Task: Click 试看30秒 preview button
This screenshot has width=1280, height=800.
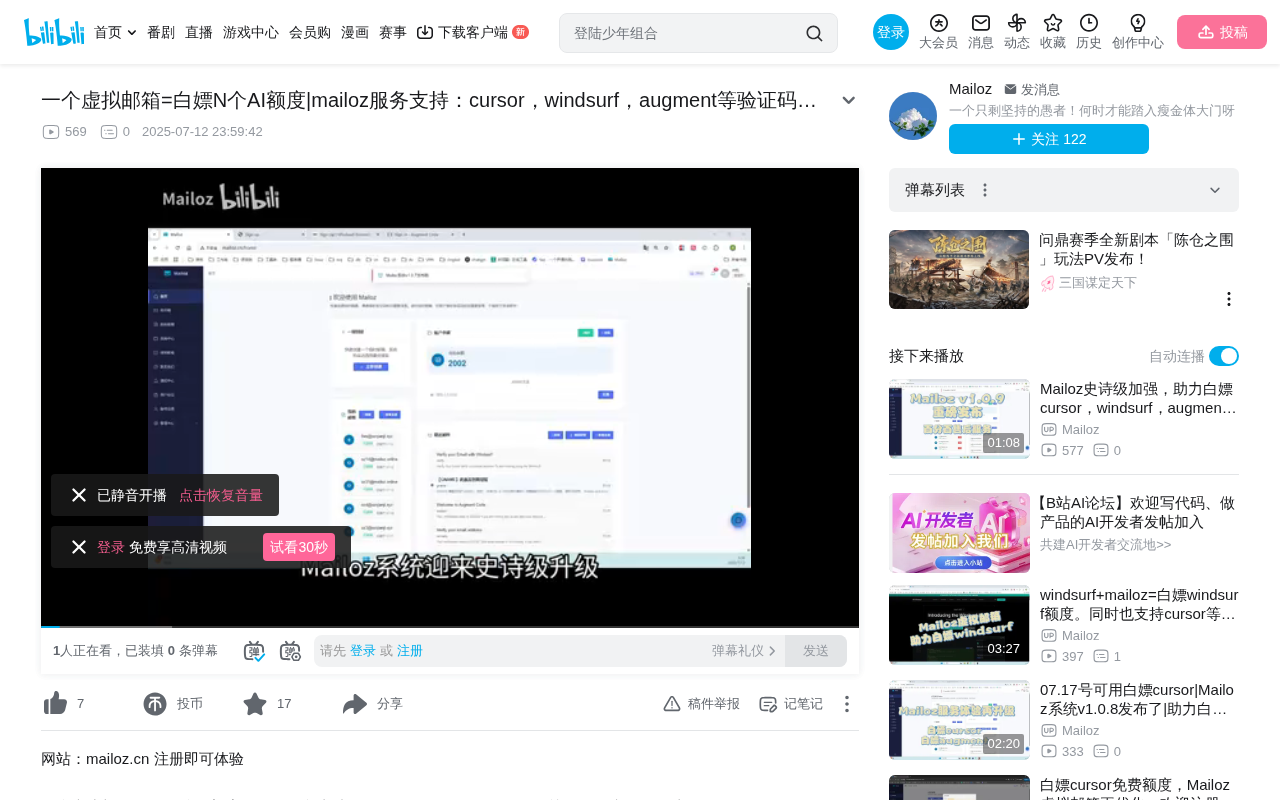Action: pos(299,547)
